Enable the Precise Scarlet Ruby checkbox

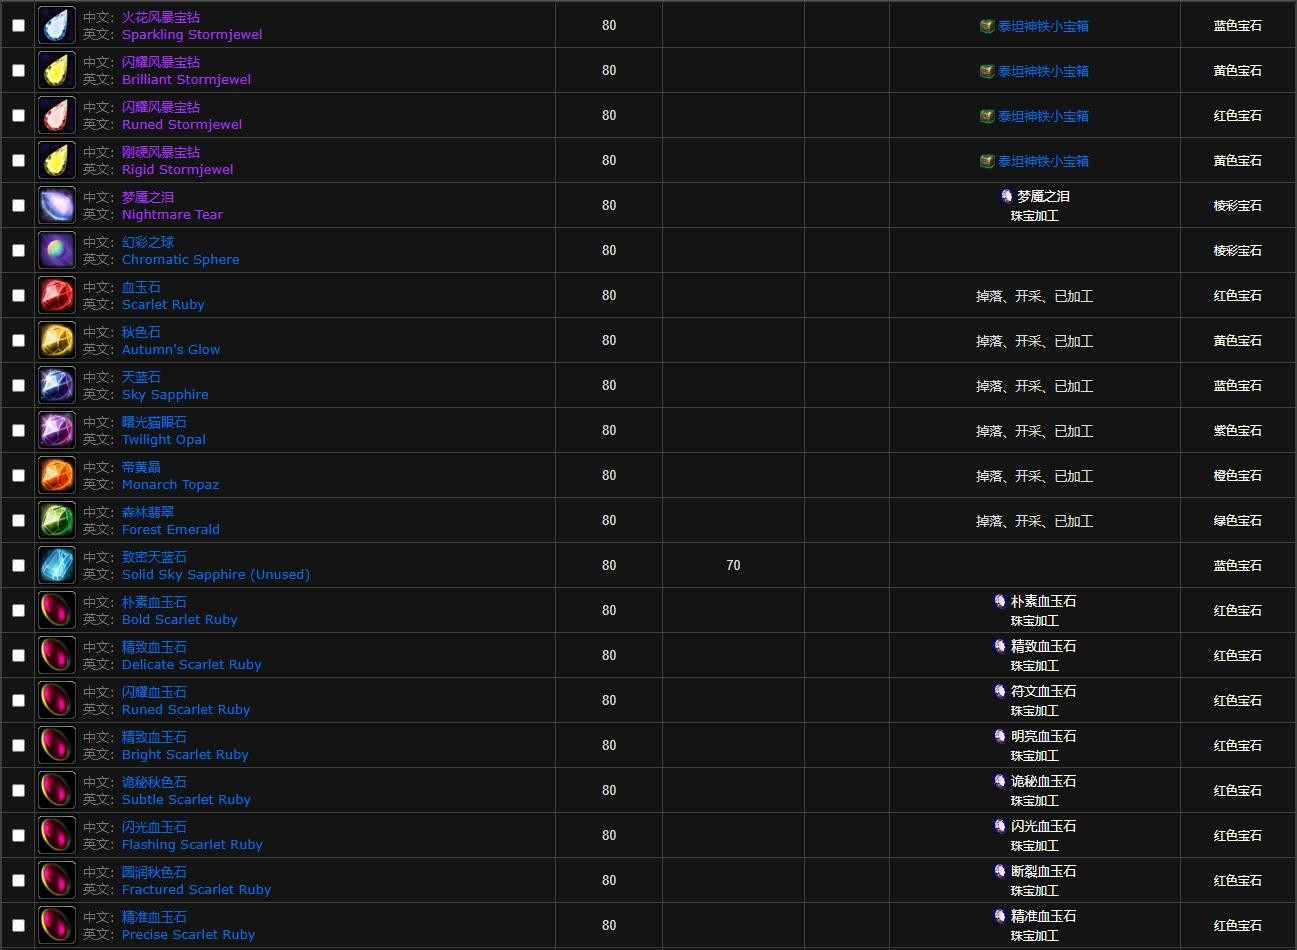(18, 925)
